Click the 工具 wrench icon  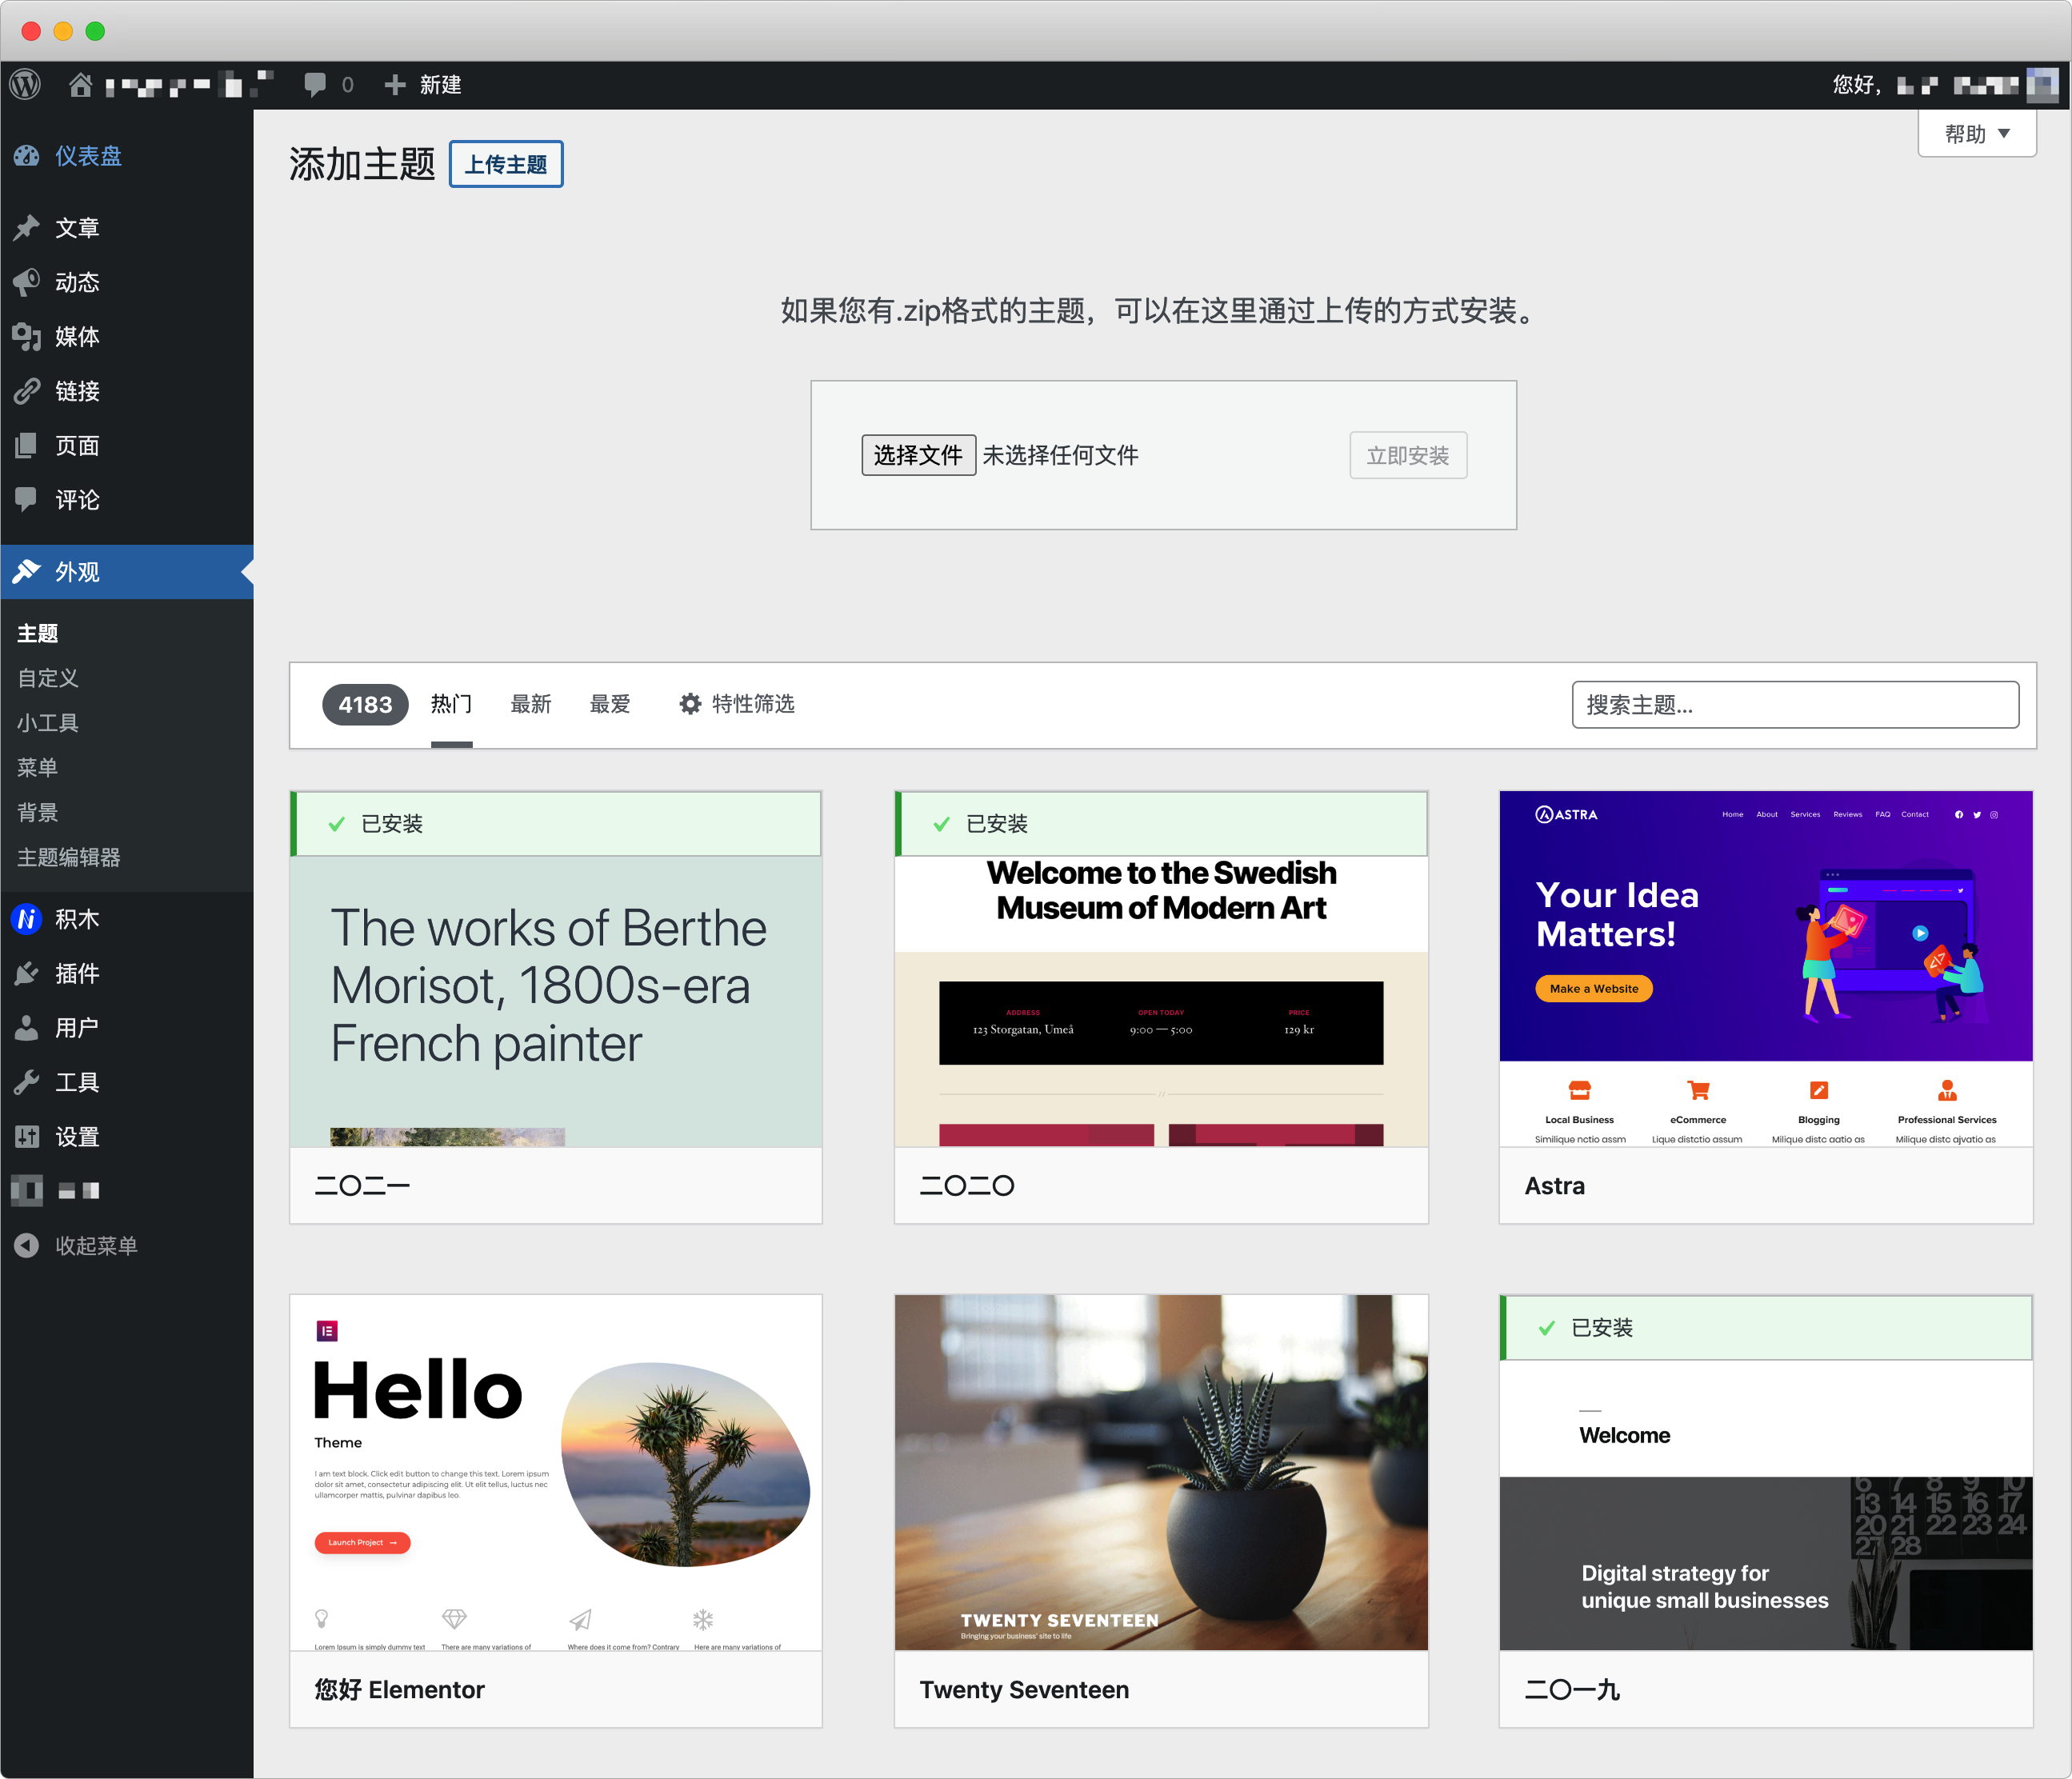(x=27, y=1083)
